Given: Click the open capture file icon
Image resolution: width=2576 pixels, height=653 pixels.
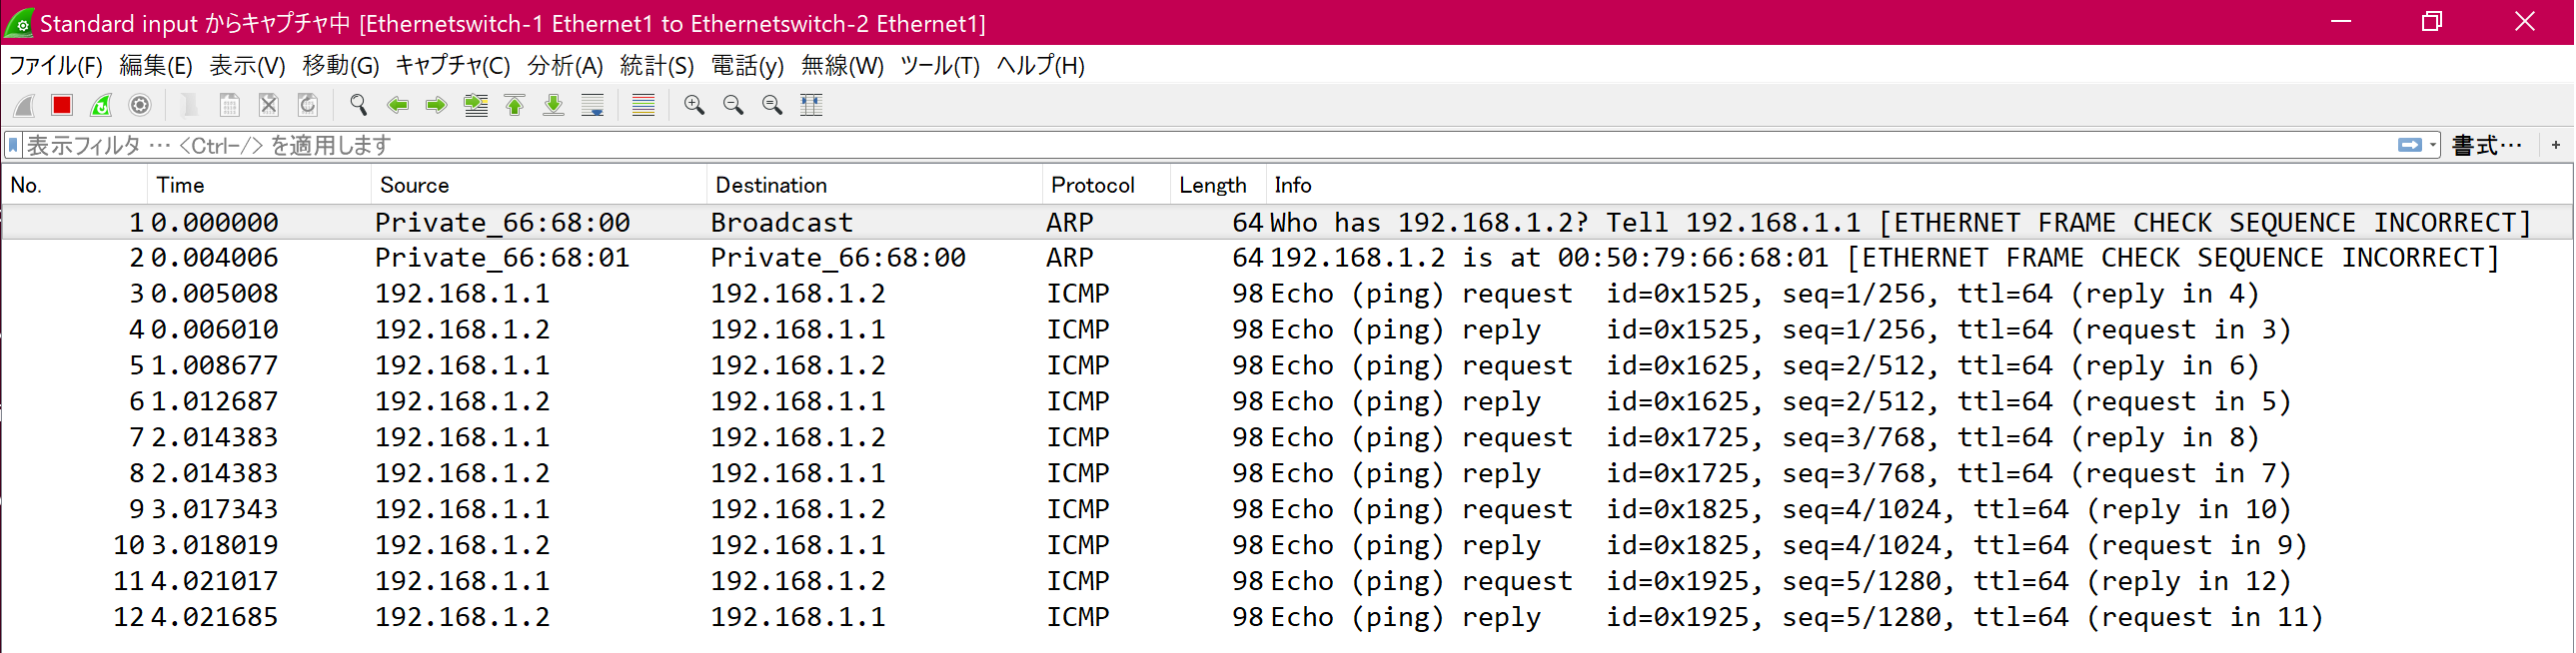Looking at the screenshot, I should click(x=188, y=105).
